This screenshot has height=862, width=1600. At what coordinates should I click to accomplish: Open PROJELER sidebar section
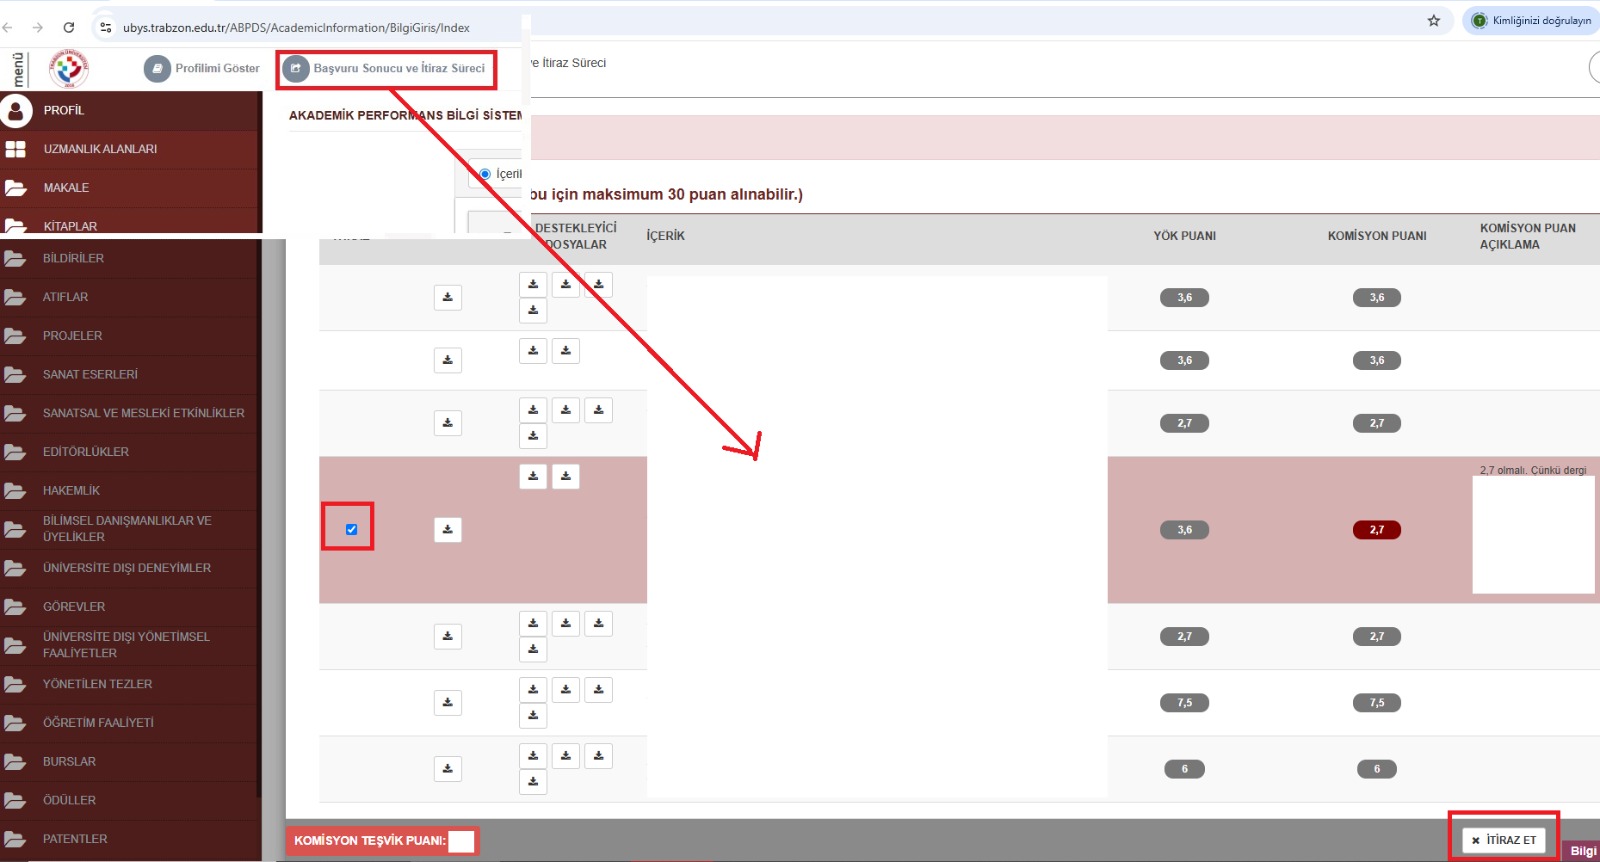point(130,336)
